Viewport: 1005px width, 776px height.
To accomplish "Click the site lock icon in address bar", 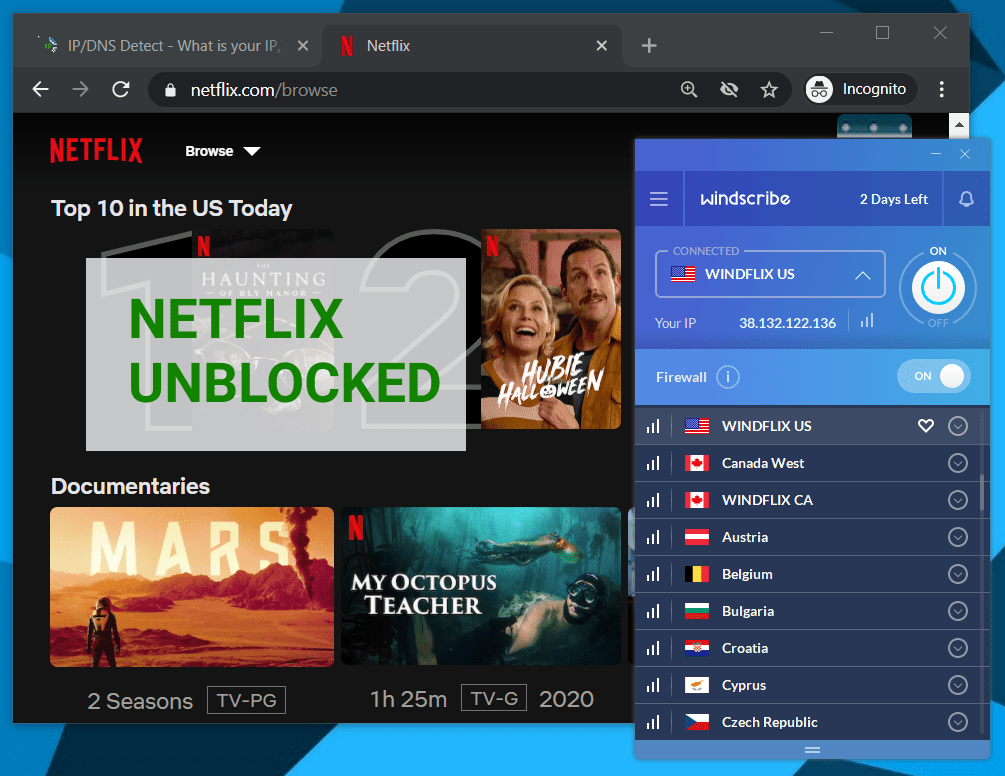I will (x=170, y=90).
